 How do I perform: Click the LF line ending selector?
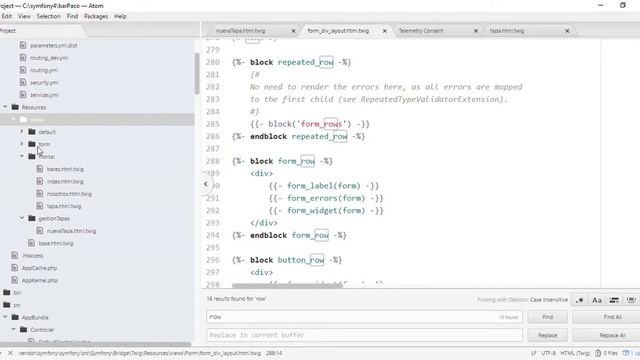pos(533,353)
